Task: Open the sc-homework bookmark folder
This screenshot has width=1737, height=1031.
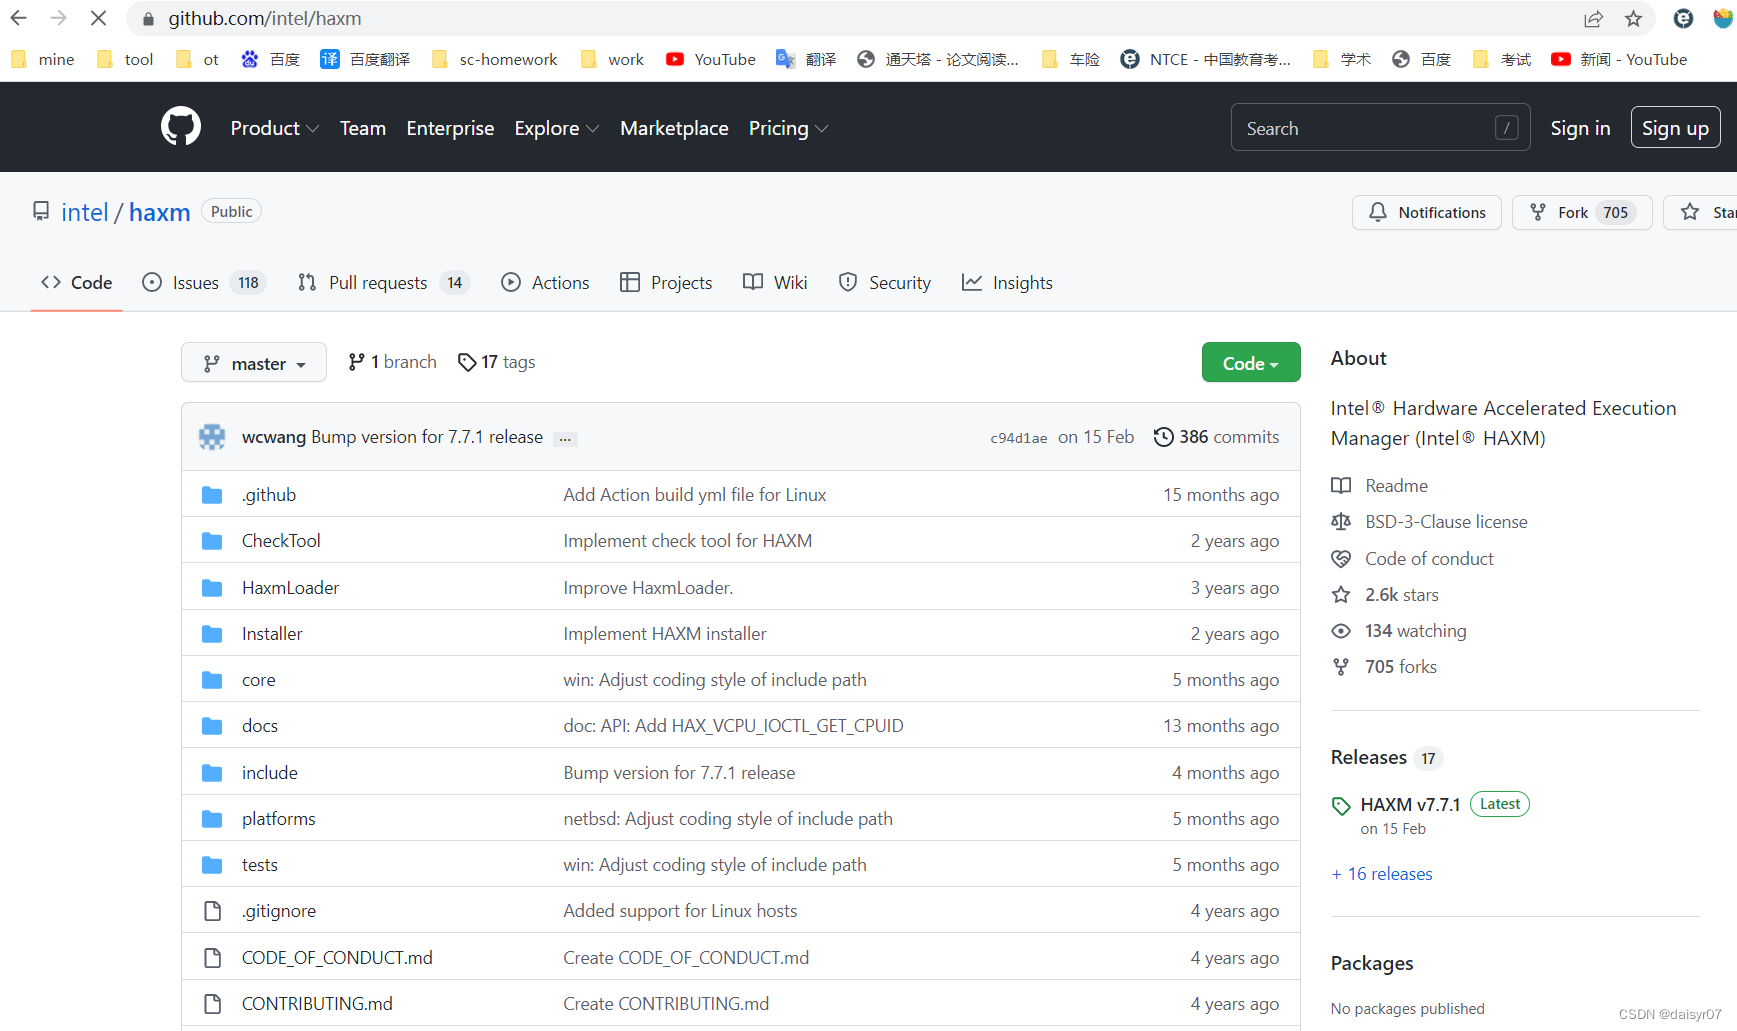Action: tap(494, 59)
